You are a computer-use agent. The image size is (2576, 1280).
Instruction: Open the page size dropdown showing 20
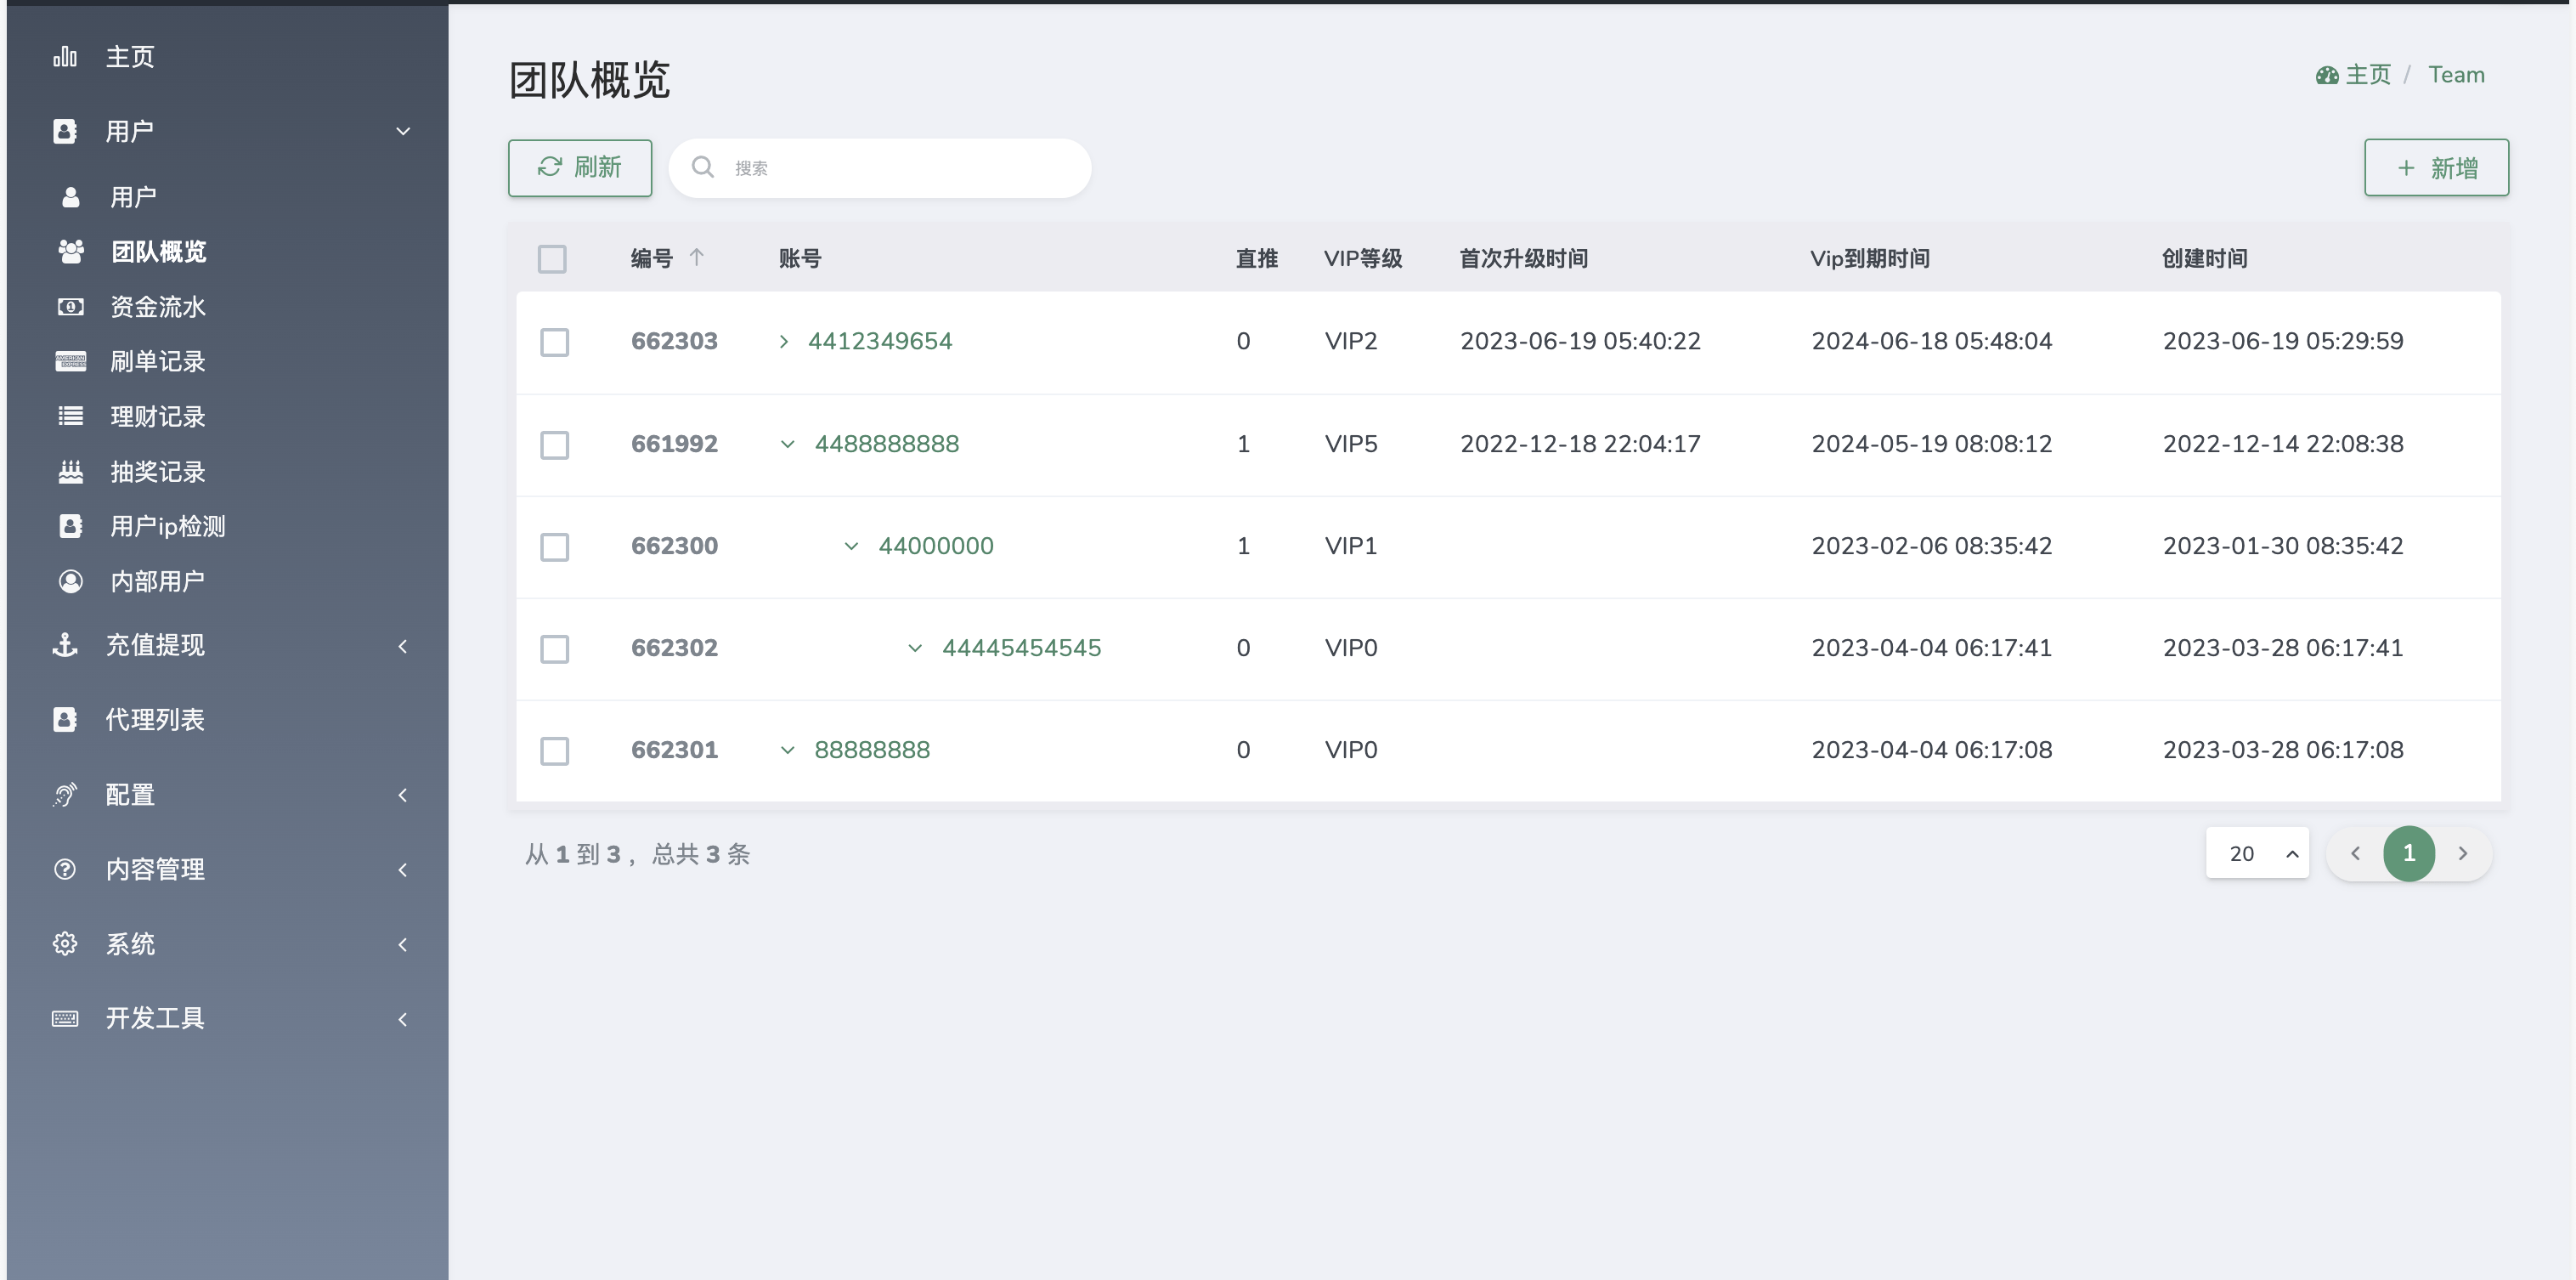2257,853
